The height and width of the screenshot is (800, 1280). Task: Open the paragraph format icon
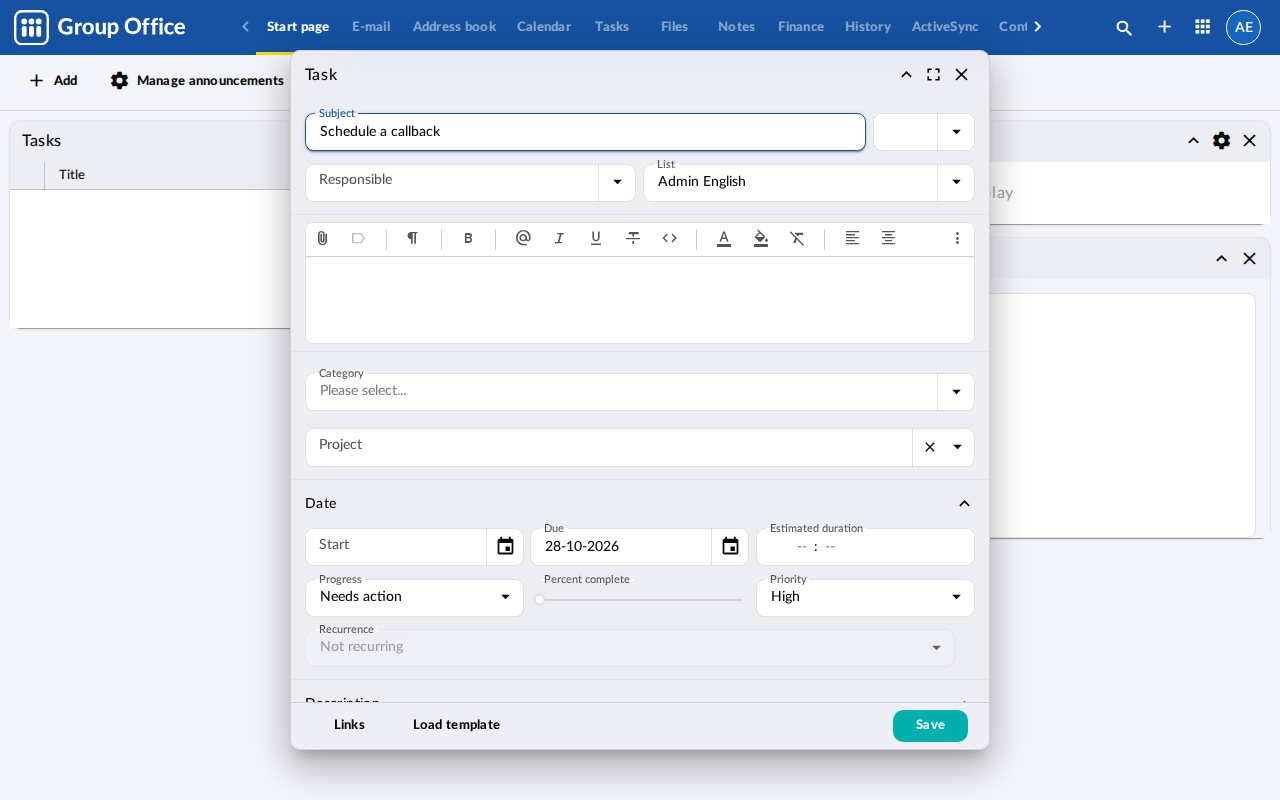pyautogui.click(x=412, y=238)
